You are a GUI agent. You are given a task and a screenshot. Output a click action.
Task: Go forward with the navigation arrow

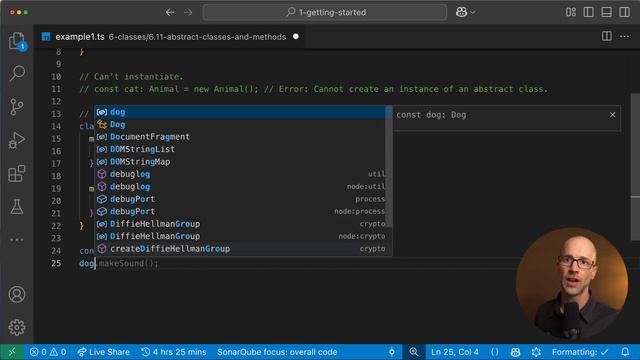(x=188, y=12)
